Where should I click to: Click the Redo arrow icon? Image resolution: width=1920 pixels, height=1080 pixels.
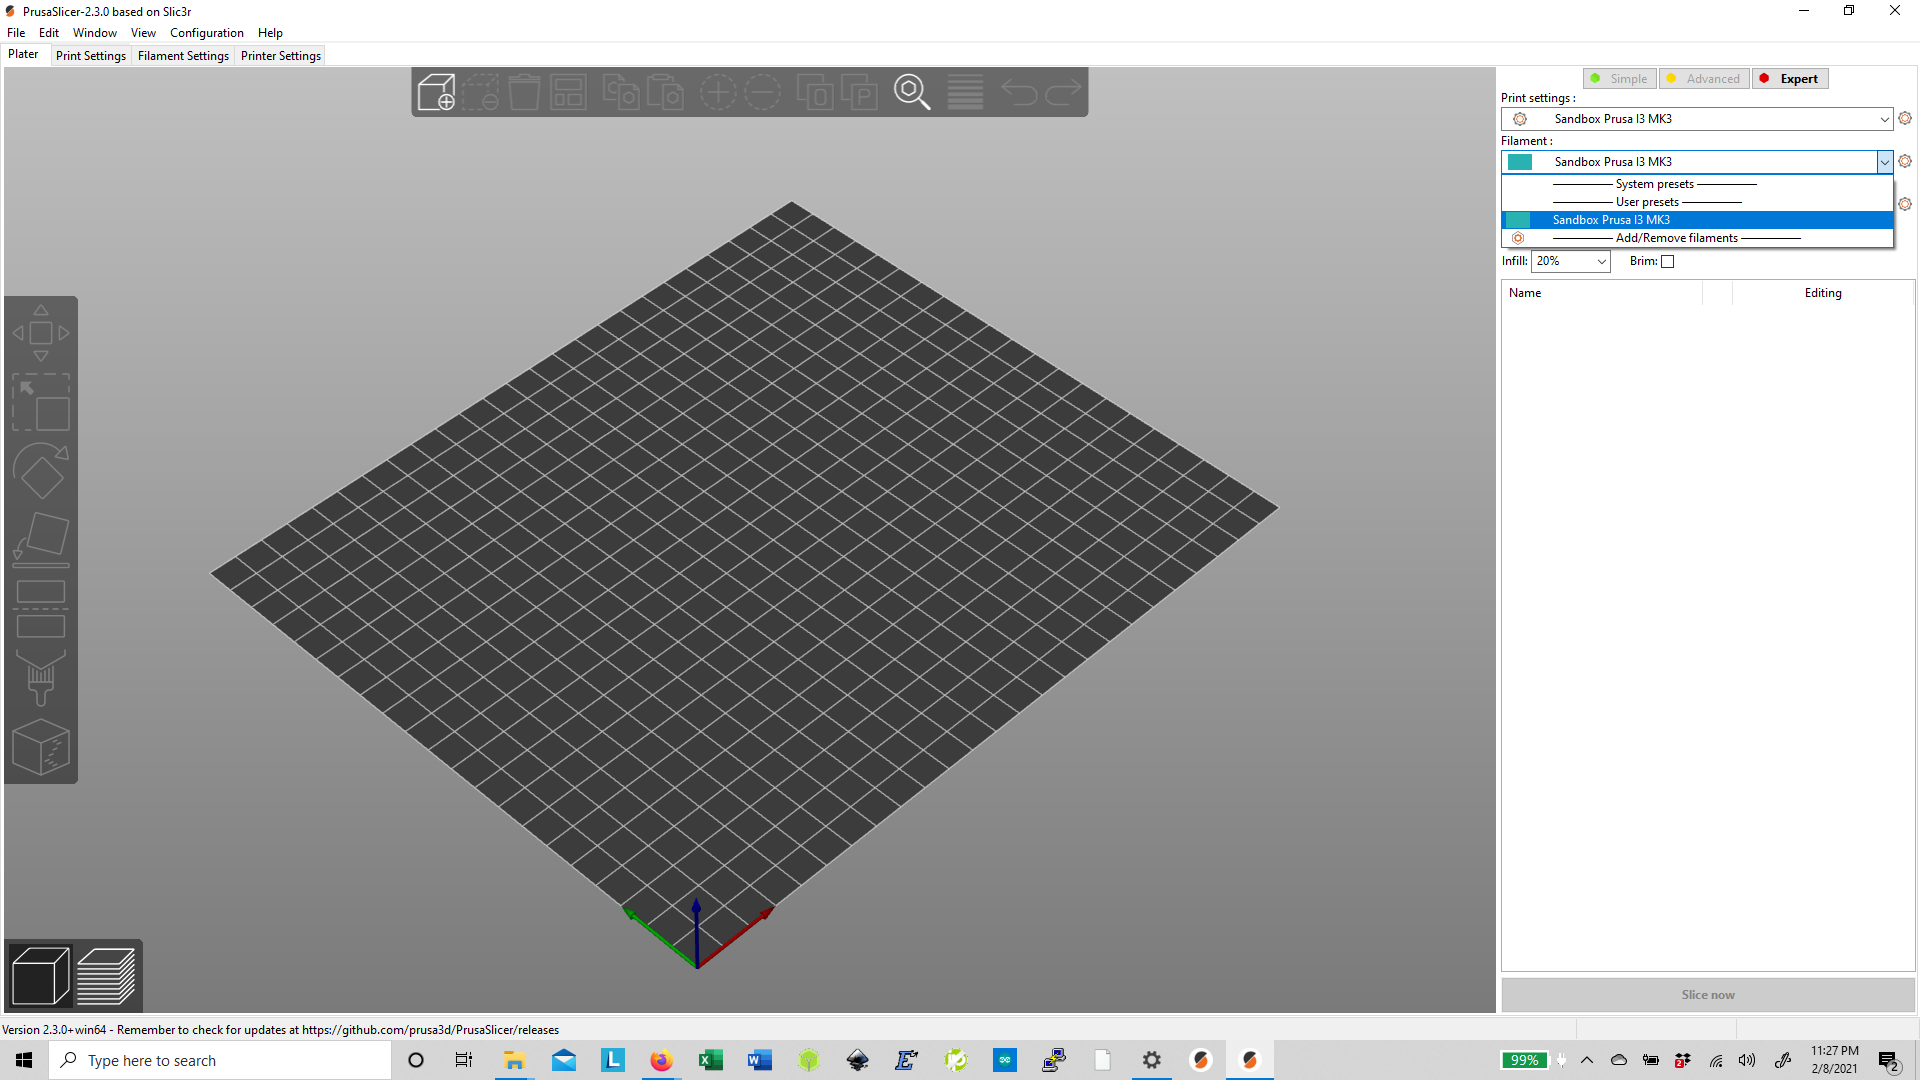coord(1063,92)
